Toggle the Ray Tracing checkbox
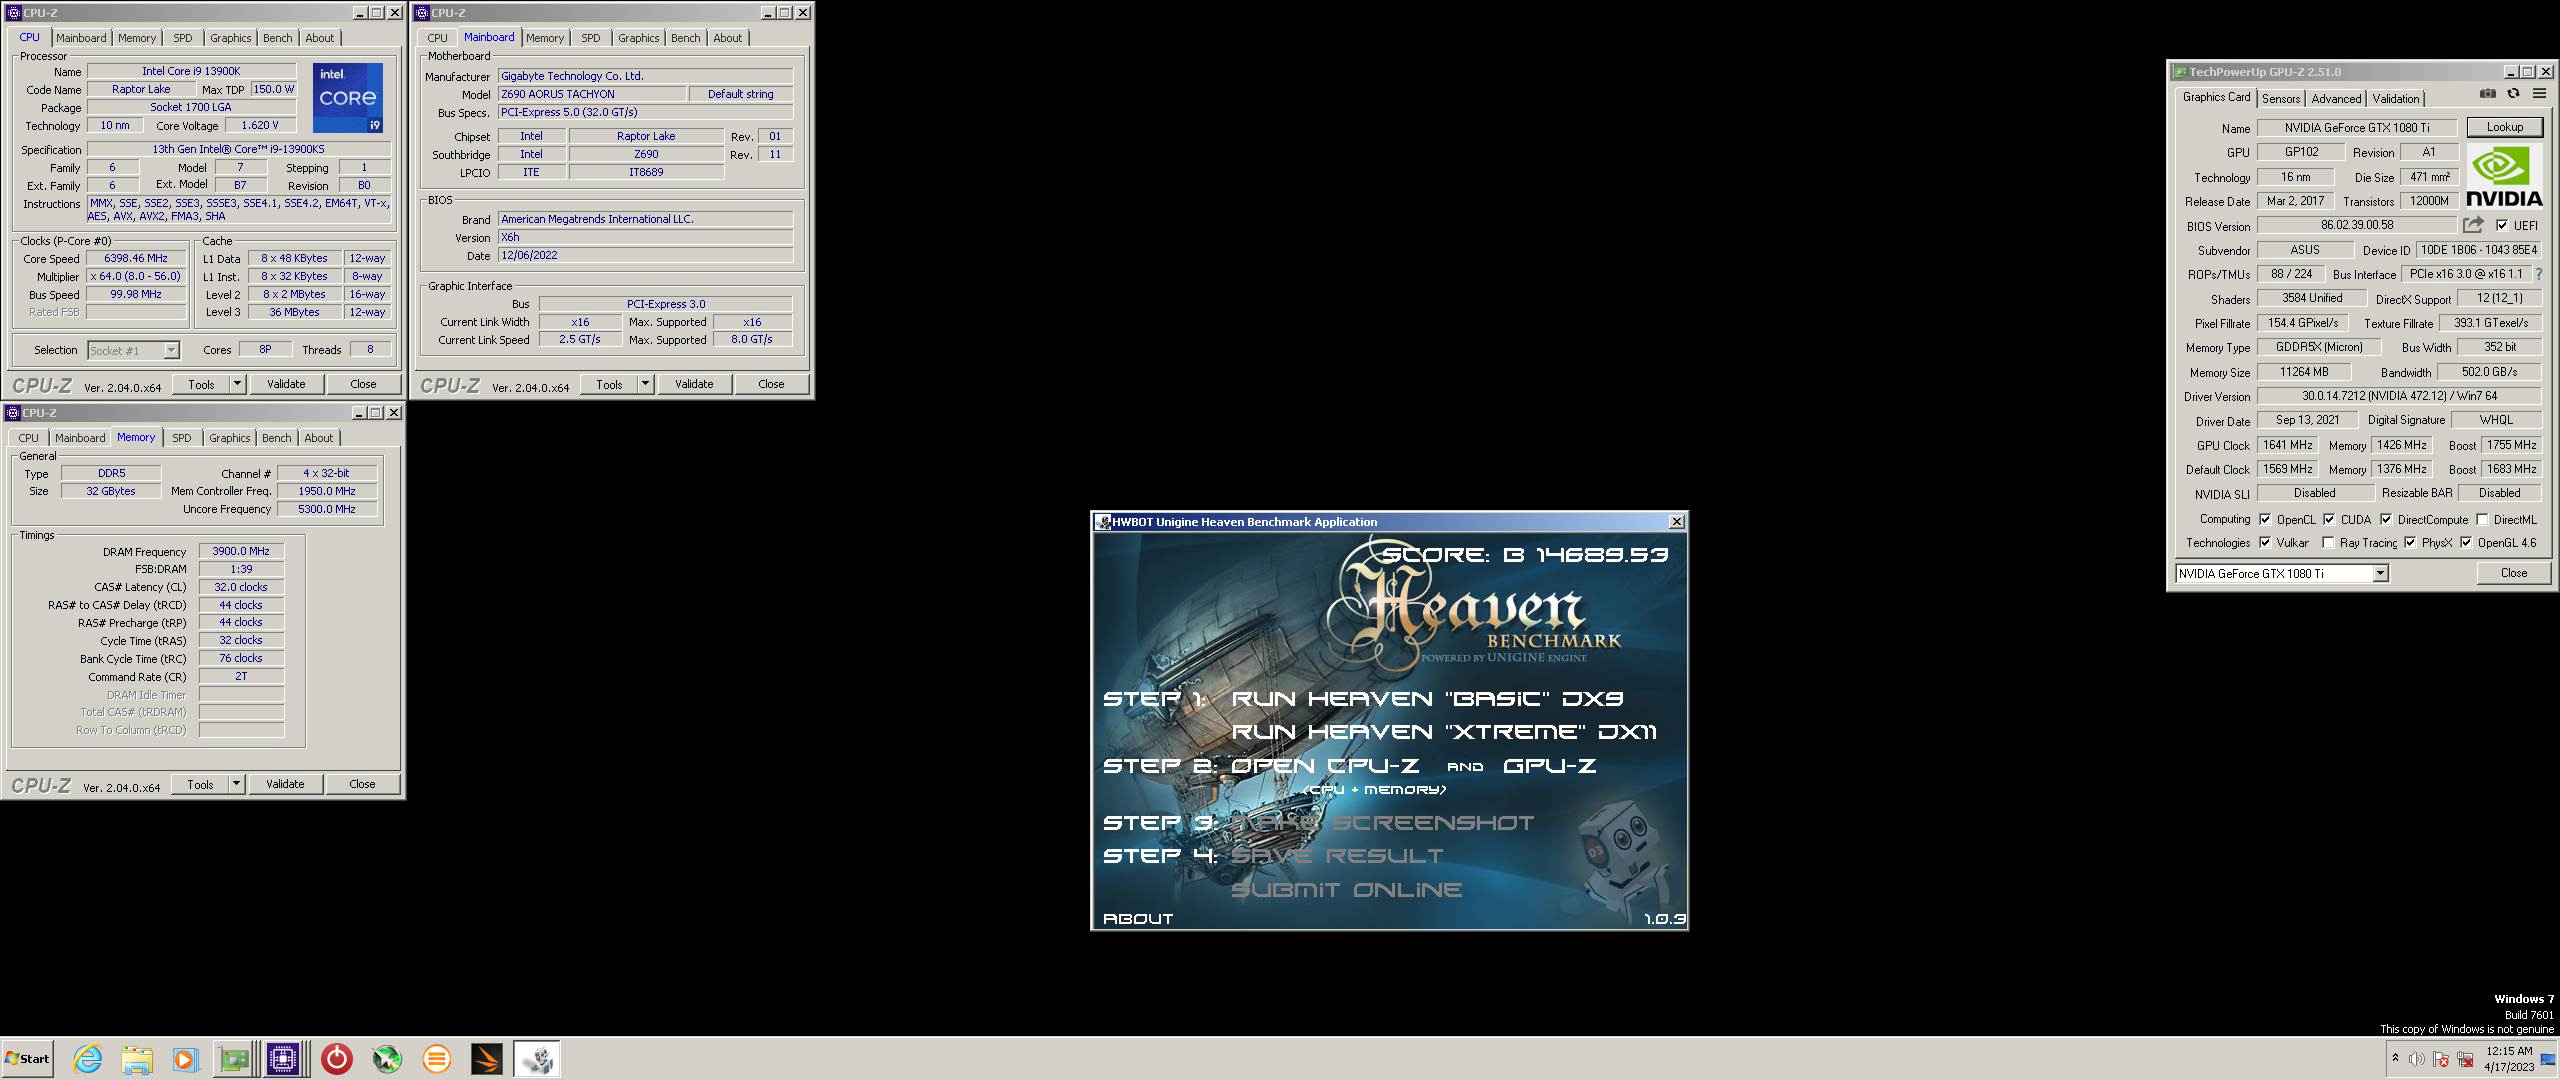Viewport: 2560px width, 1080px height. tap(2328, 542)
